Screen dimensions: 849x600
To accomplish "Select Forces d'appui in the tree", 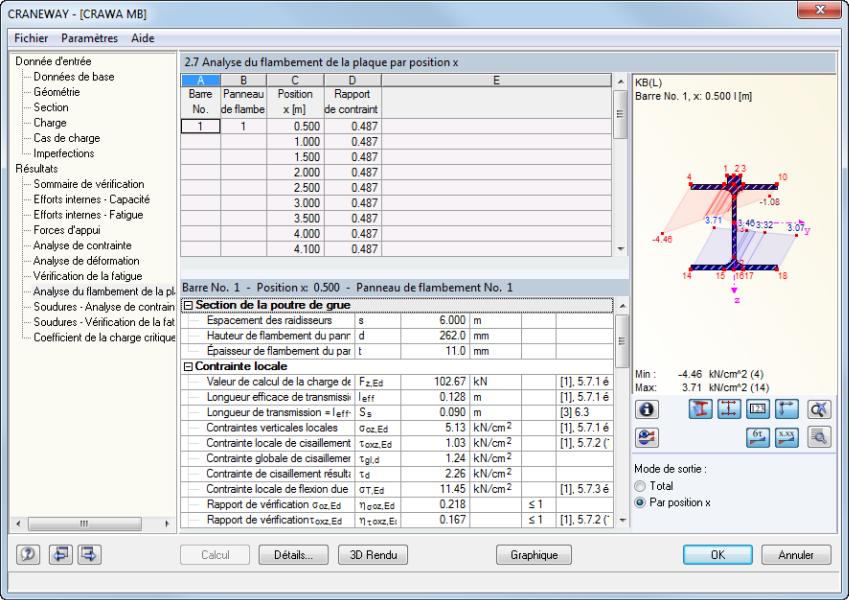I will pyautogui.click(x=67, y=230).
